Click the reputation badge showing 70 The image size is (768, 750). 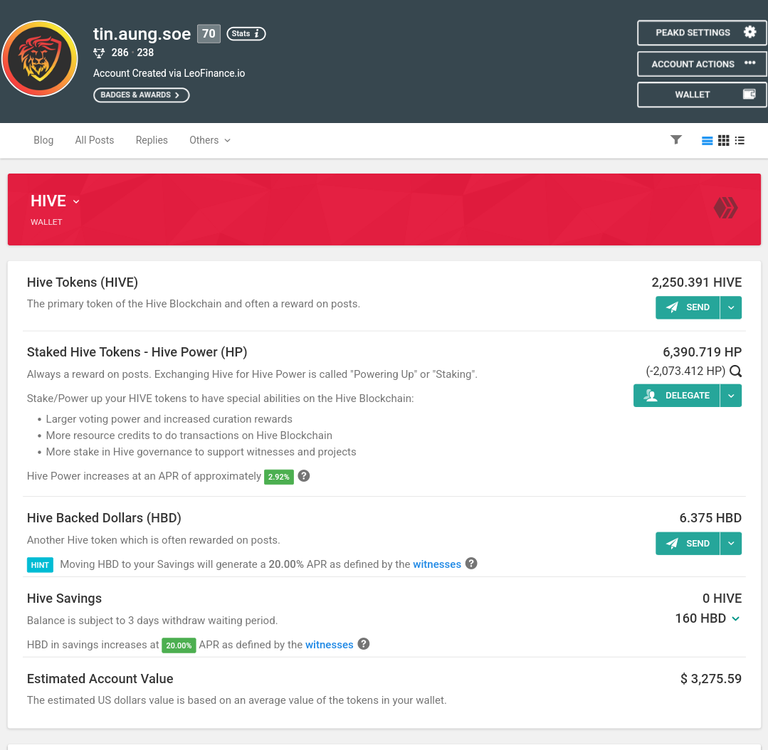(209, 34)
